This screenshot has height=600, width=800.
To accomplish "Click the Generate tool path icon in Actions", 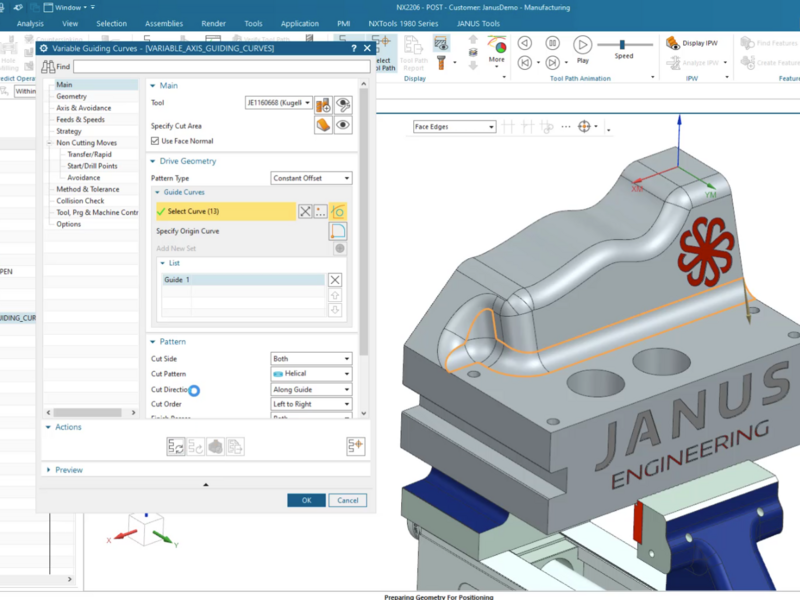I will tap(176, 446).
